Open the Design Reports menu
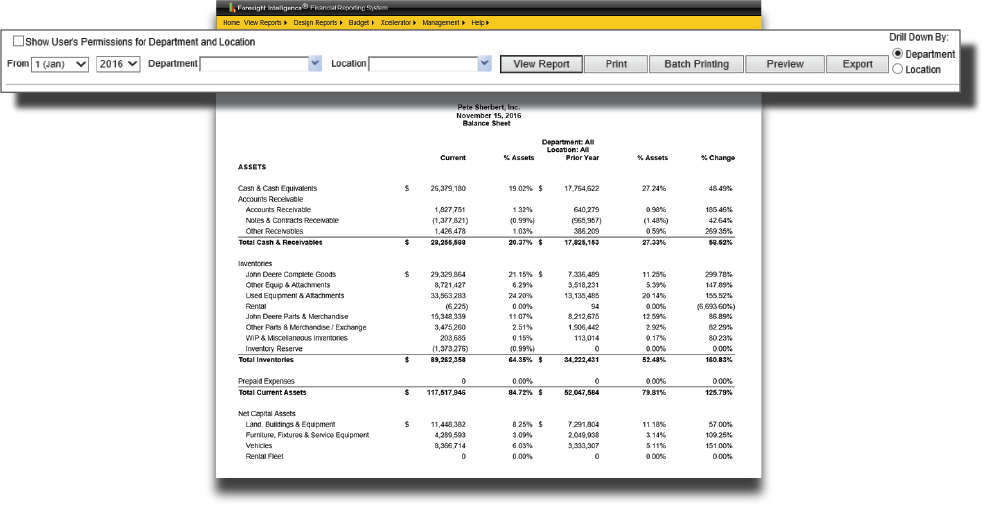 318,23
